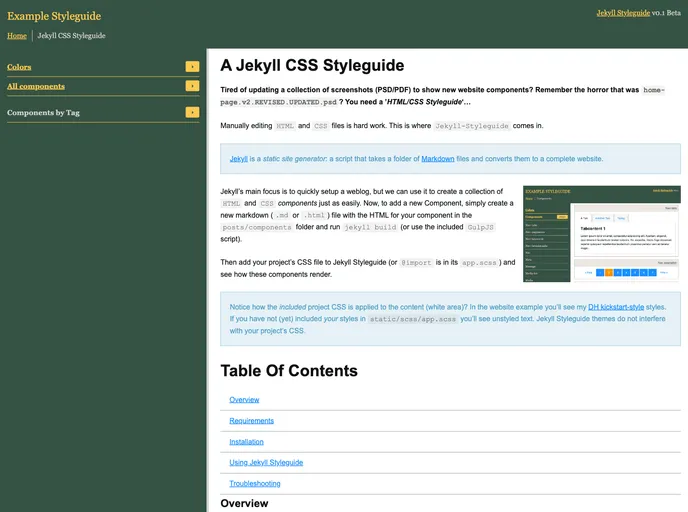The image size is (688, 512).
Task: Click the Example Styleguide site title
Action: tap(54, 16)
